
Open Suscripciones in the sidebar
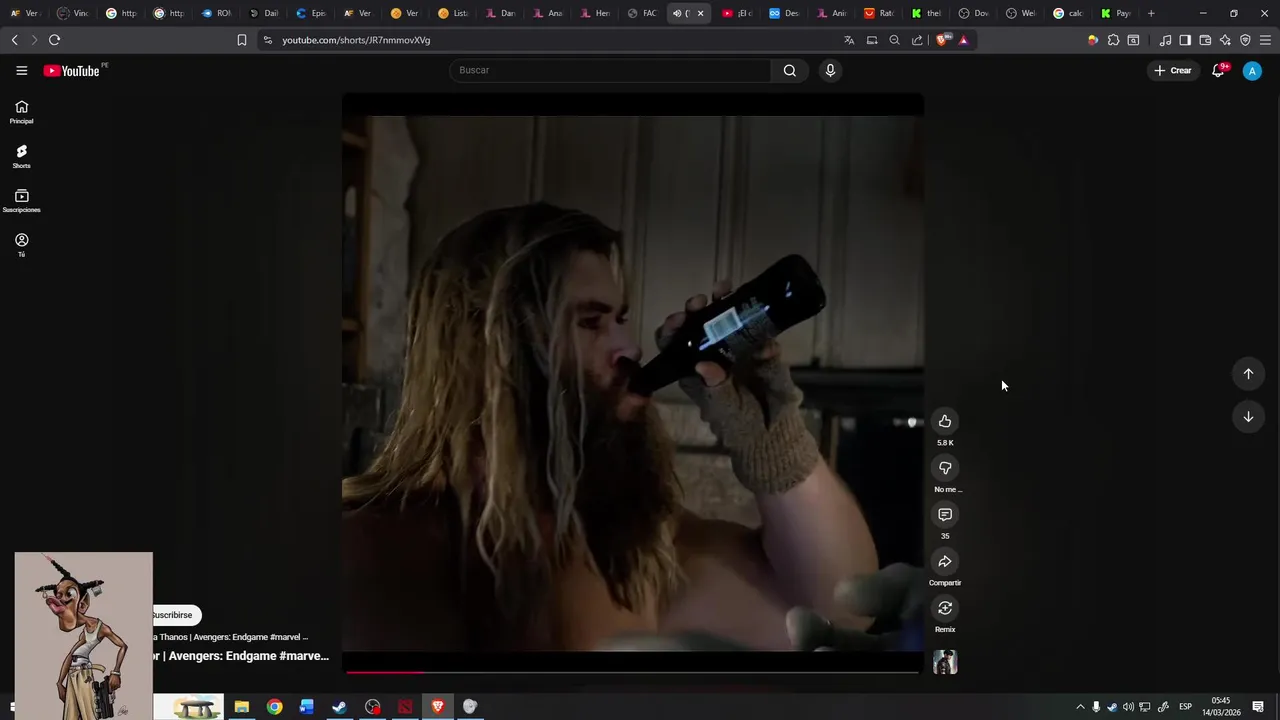[x=22, y=201]
